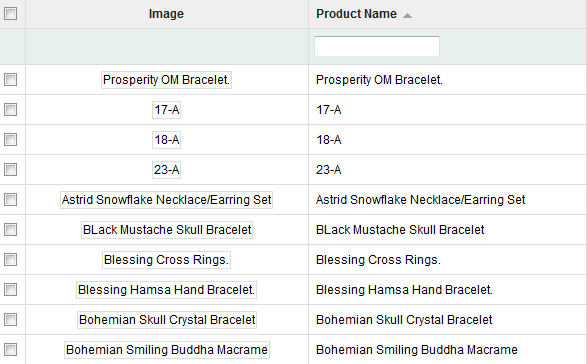Sort by Product Name column header
The image size is (587, 364).
coord(356,14)
